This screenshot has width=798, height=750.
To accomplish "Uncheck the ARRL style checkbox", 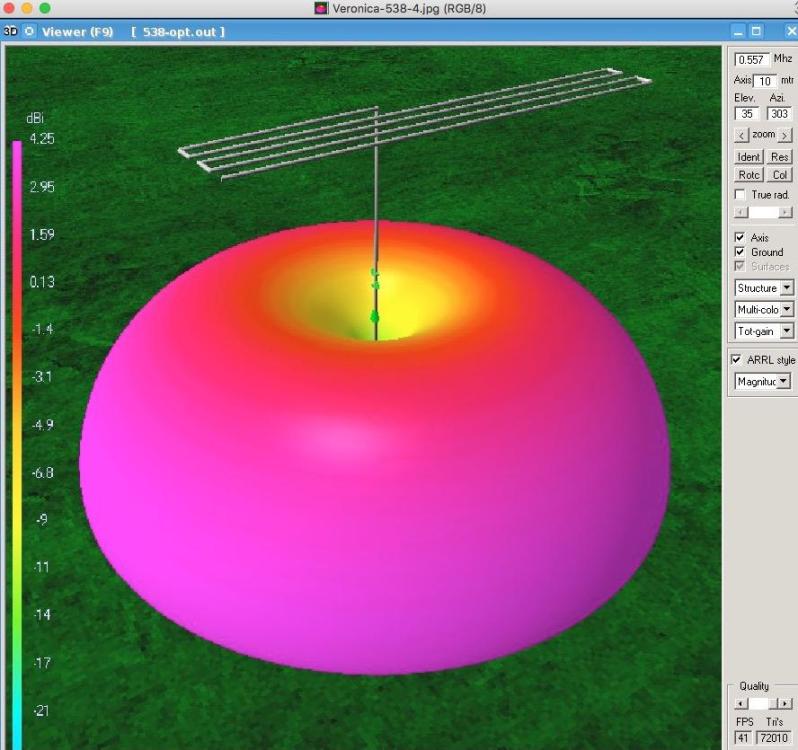I will point(738,359).
